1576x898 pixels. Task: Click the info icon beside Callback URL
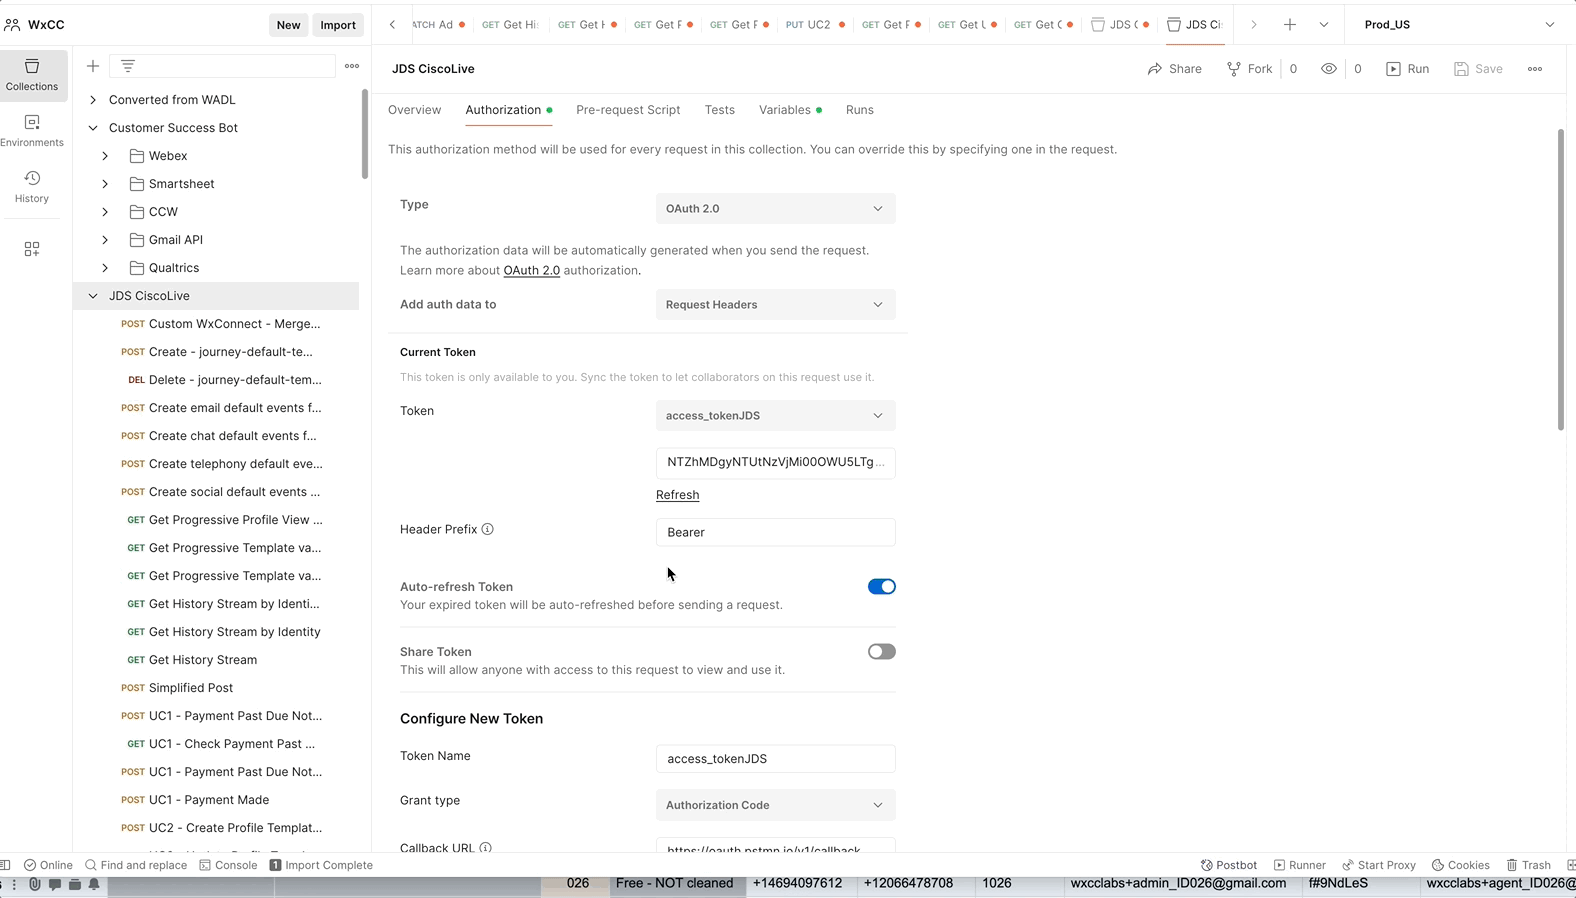[485, 848]
